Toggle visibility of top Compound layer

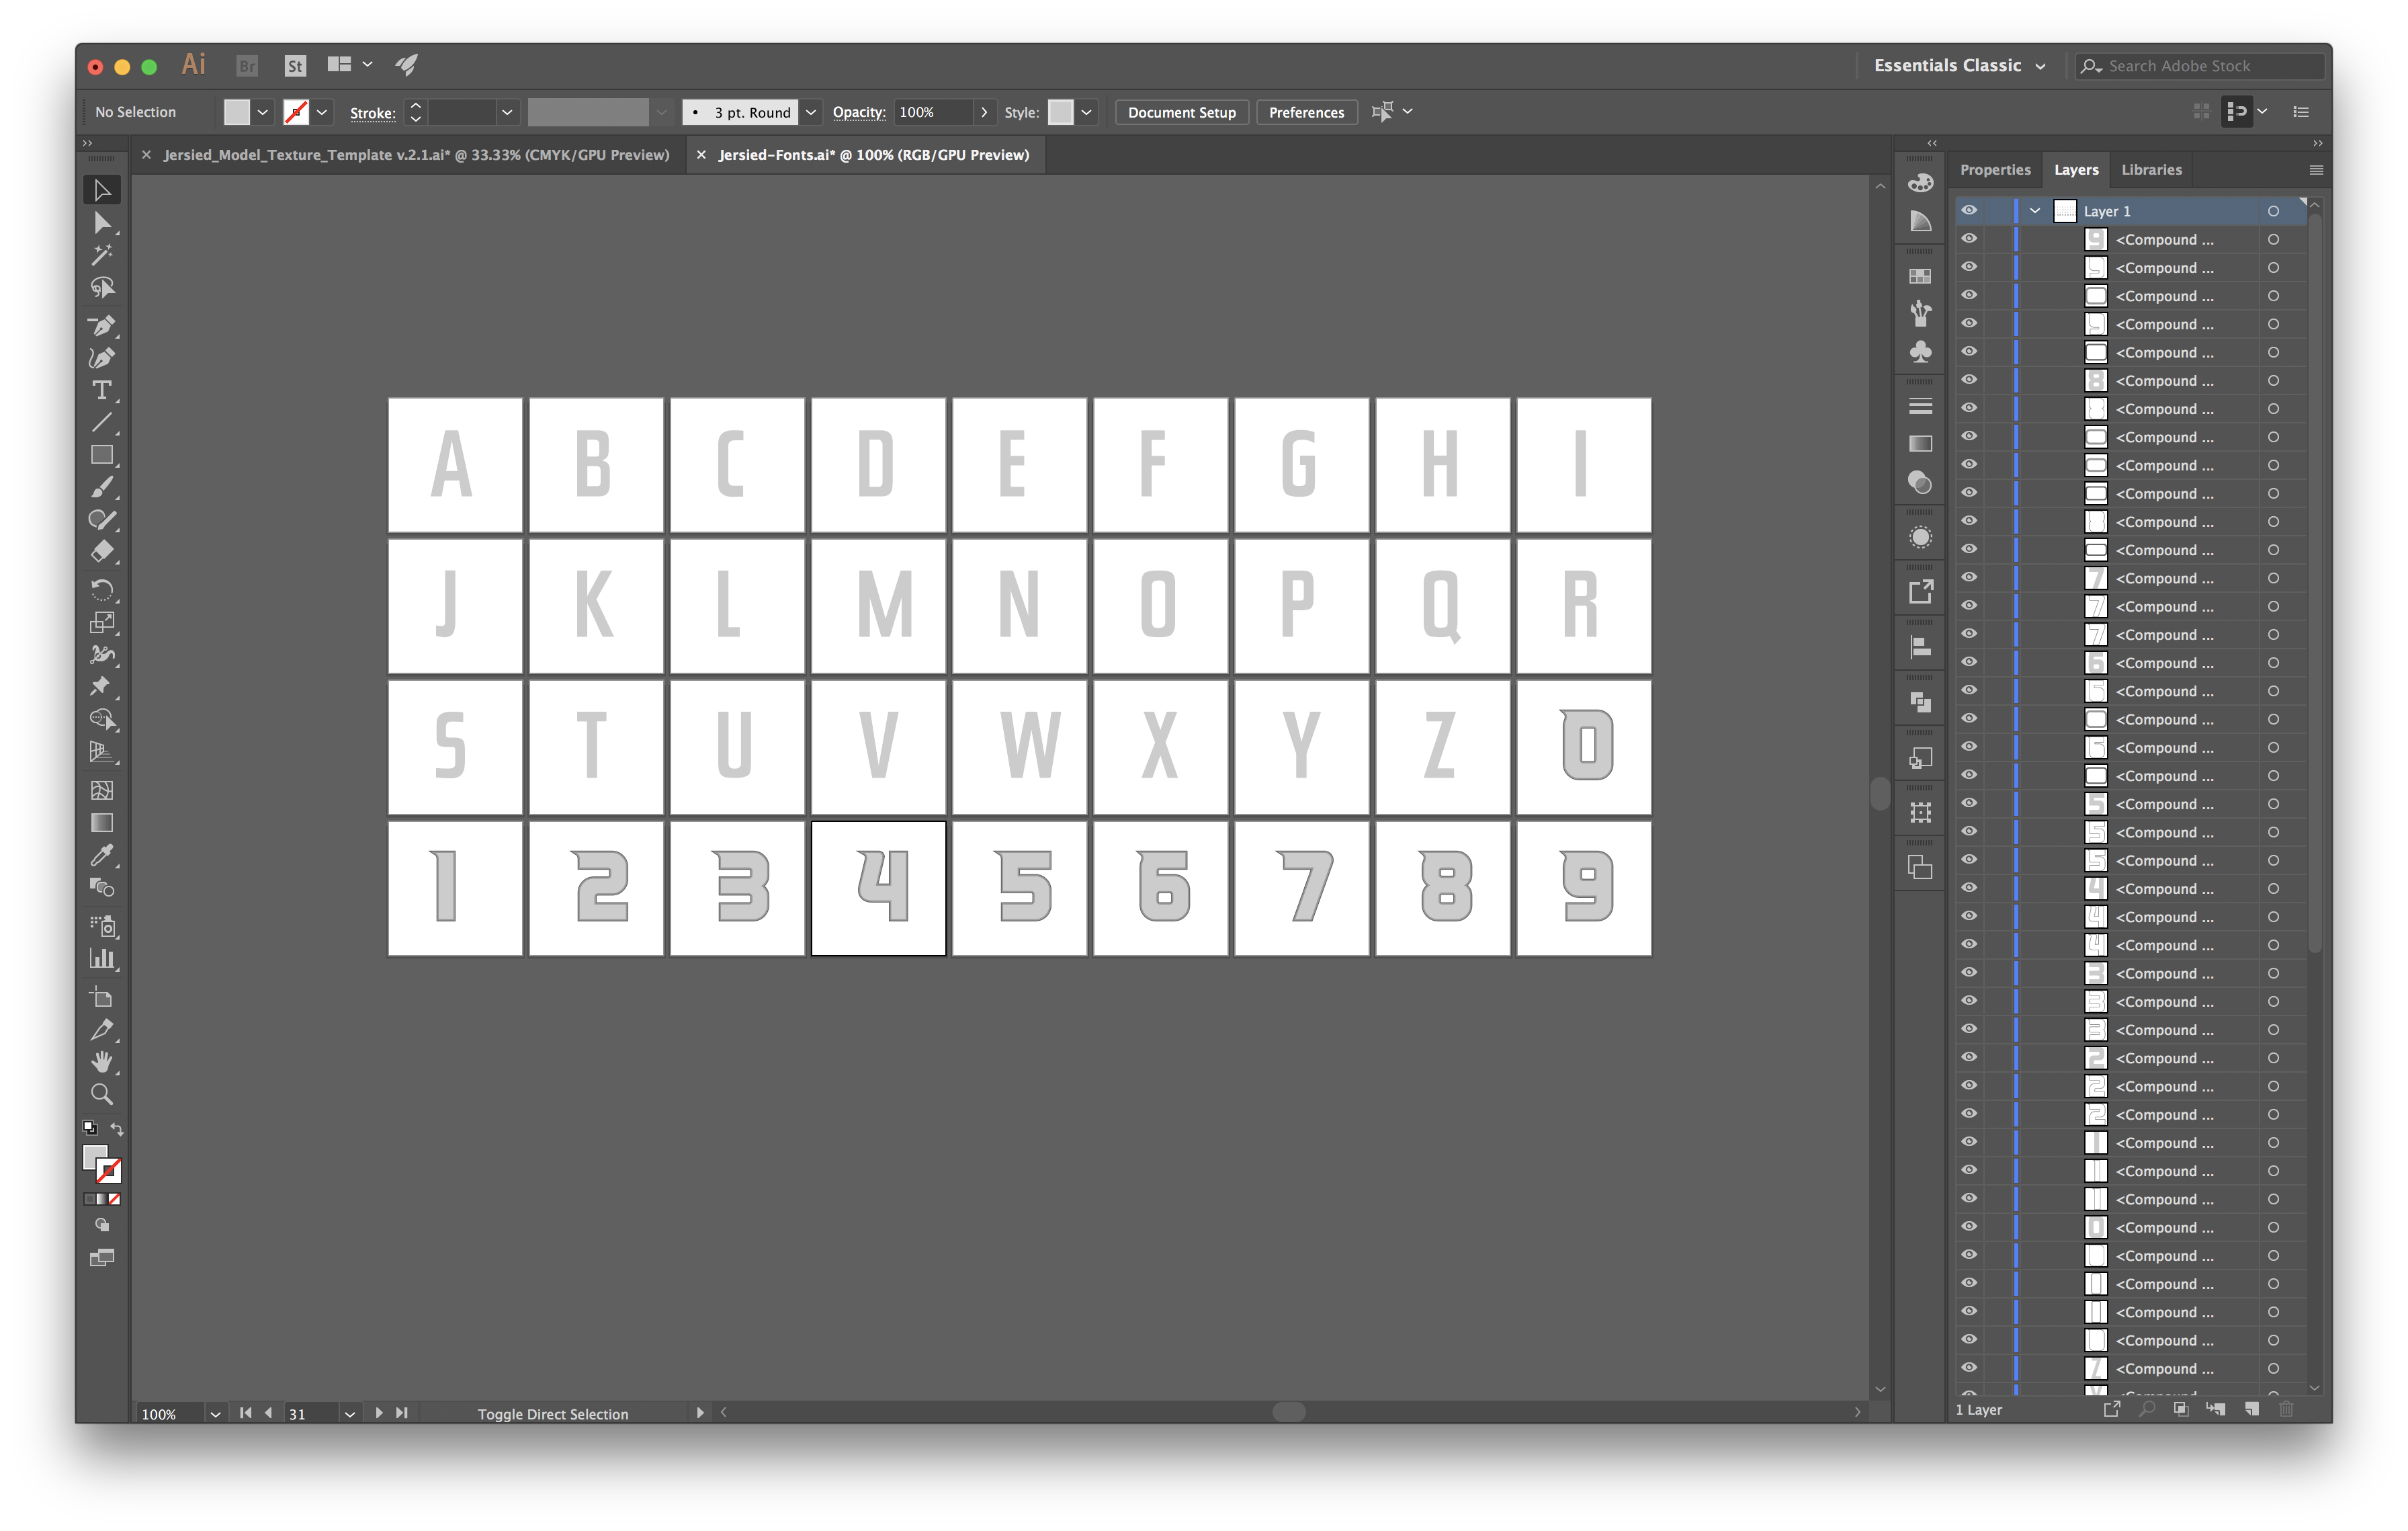point(1969,239)
